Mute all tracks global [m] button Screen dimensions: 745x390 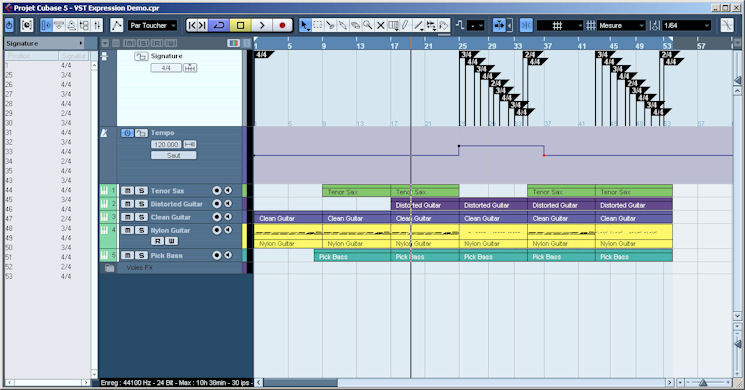coord(129,43)
